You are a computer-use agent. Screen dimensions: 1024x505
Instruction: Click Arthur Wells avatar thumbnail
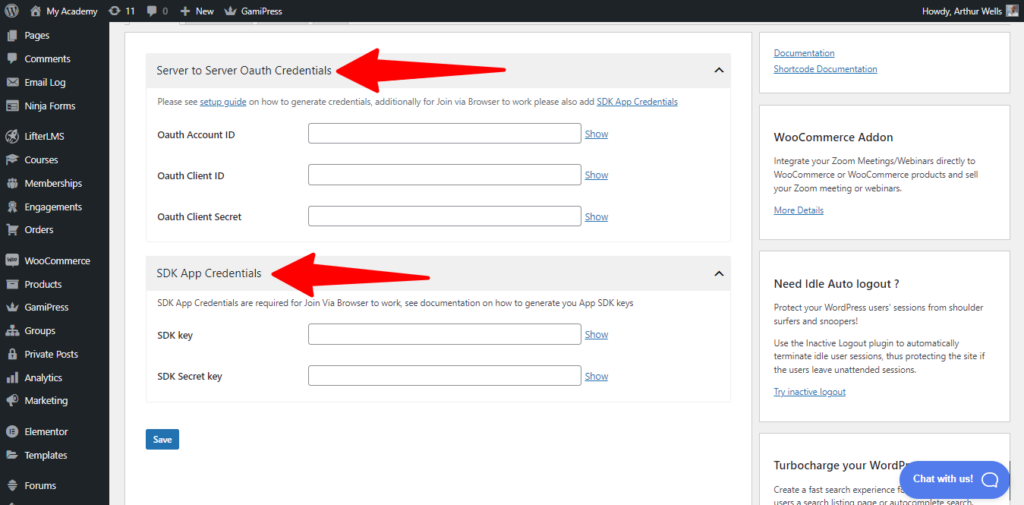pyautogui.click(x=1012, y=11)
